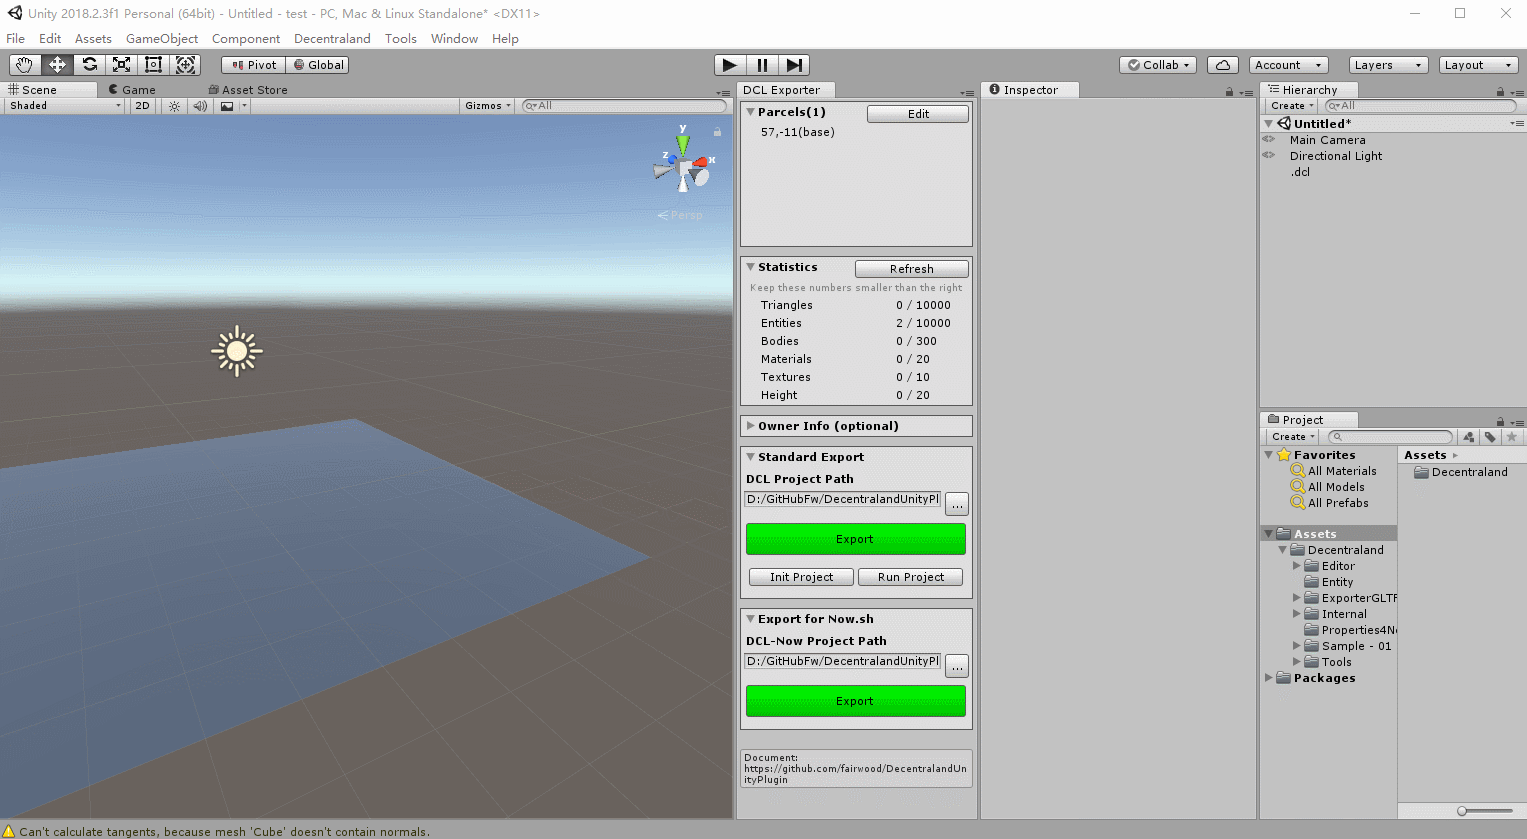
Task: Select the Hand tool
Action: [x=24, y=65]
